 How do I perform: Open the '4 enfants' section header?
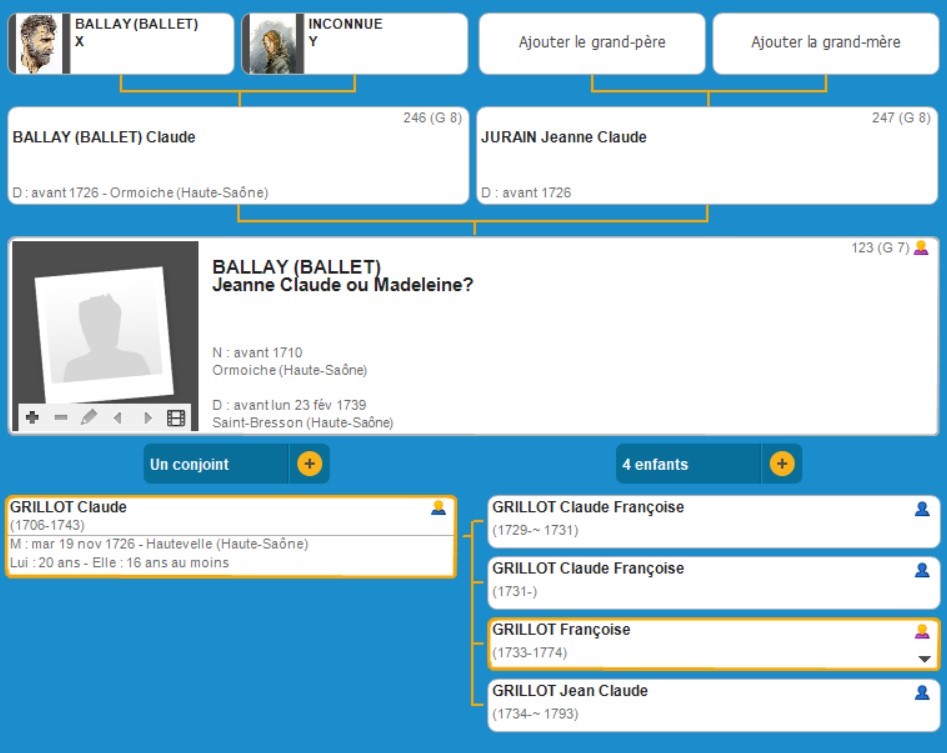tap(690, 464)
